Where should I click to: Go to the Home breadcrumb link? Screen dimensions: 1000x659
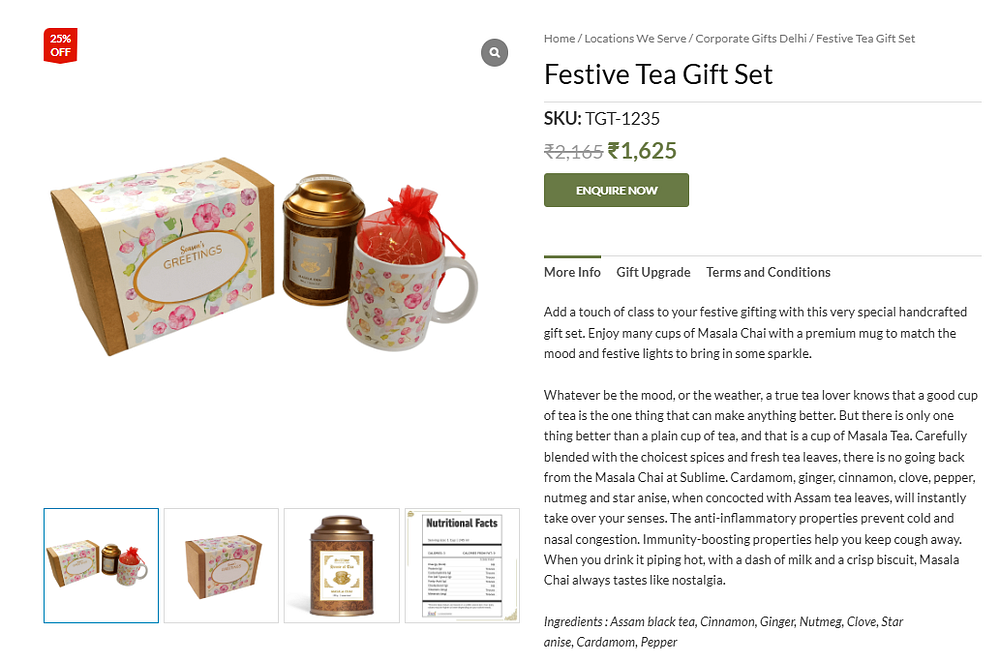pyautogui.click(x=559, y=38)
